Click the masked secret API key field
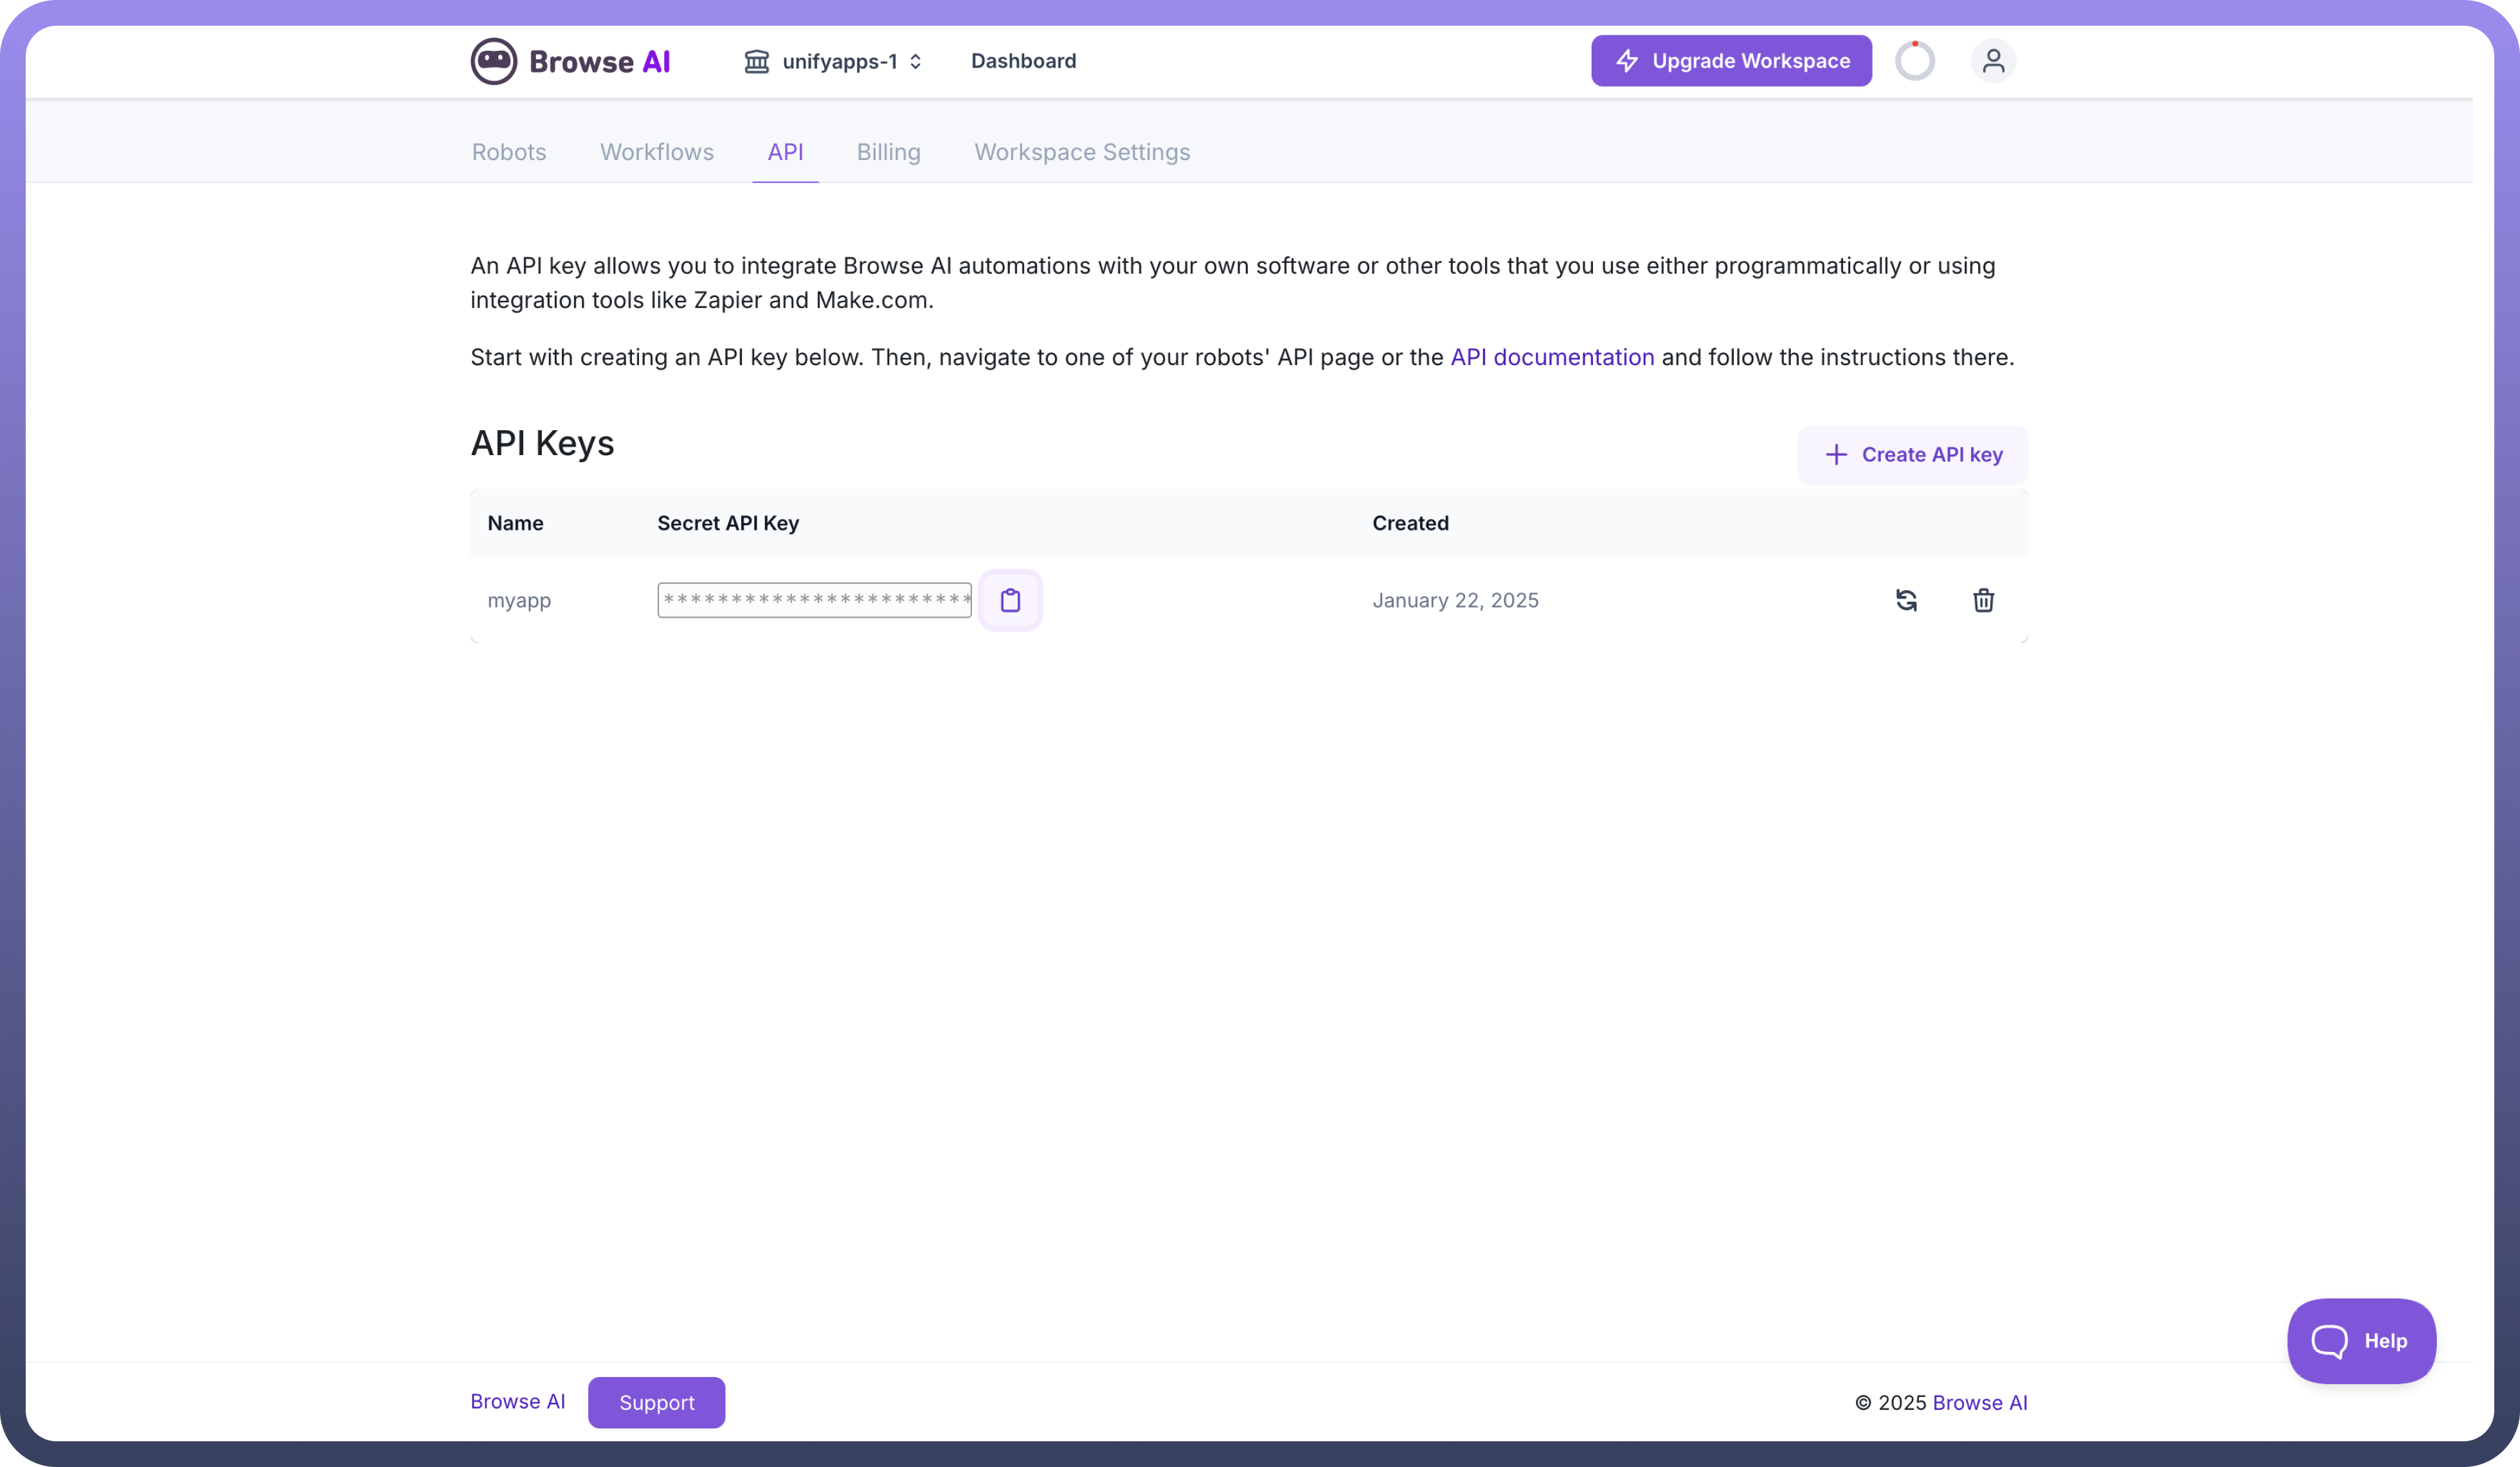This screenshot has height=1467, width=2520. point(814,600)
